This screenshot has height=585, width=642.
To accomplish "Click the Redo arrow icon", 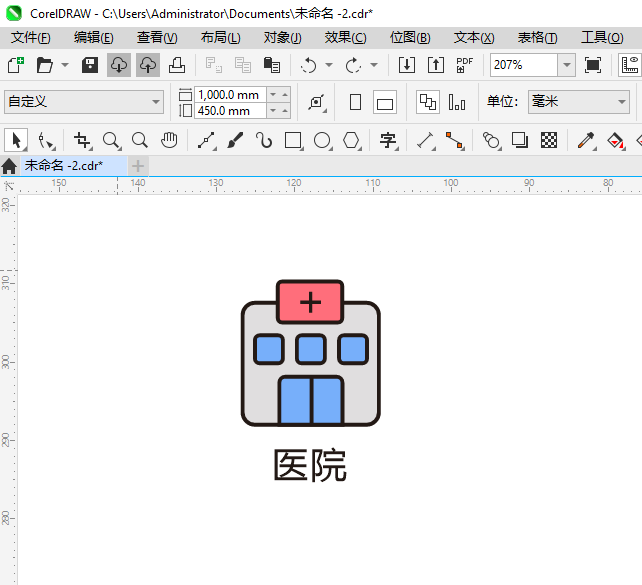I will point(353,65).
